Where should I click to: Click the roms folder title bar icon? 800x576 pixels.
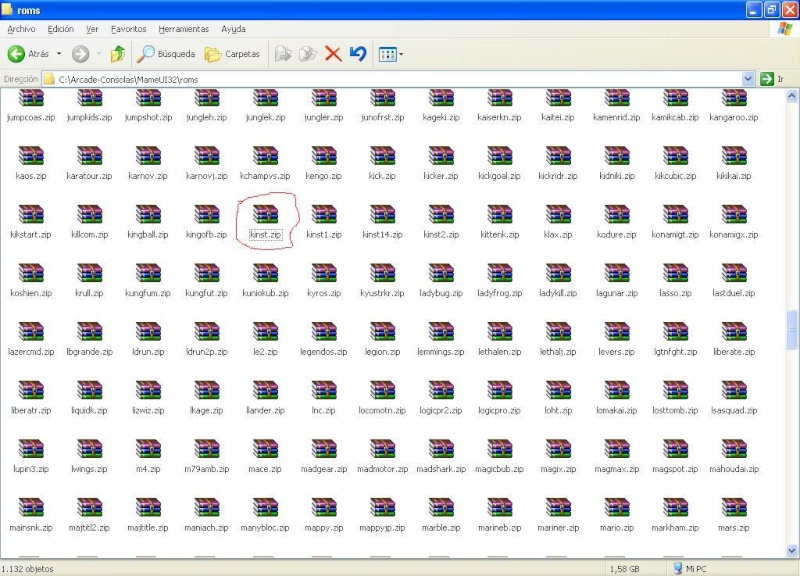pyautogui.click(x=7, y=10)
